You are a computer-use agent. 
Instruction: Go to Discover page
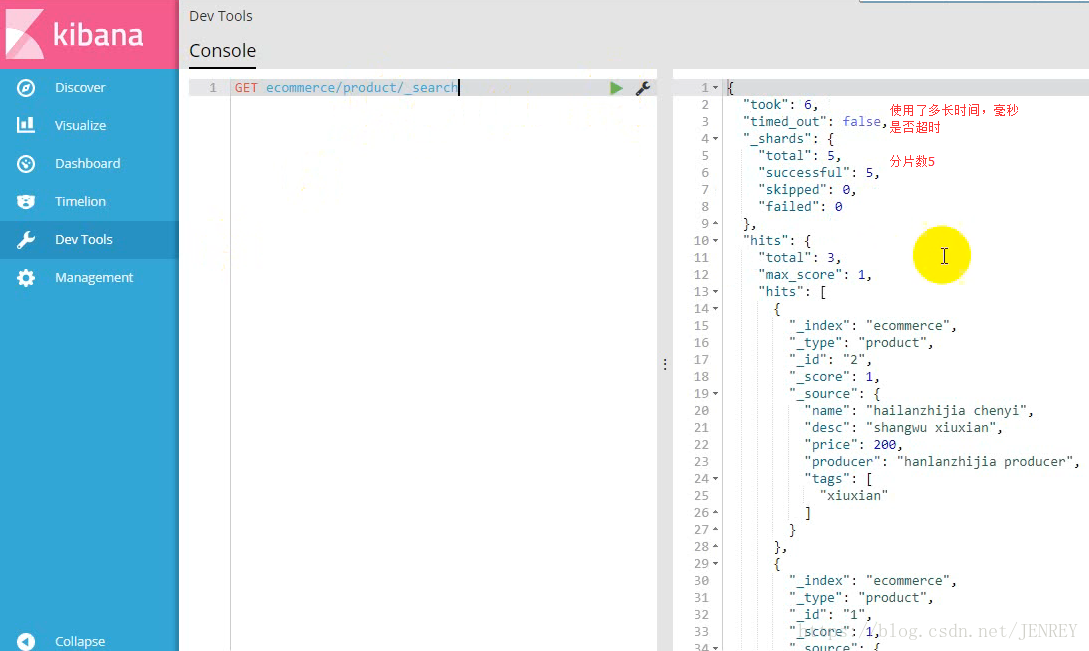(x=81, y=88)
